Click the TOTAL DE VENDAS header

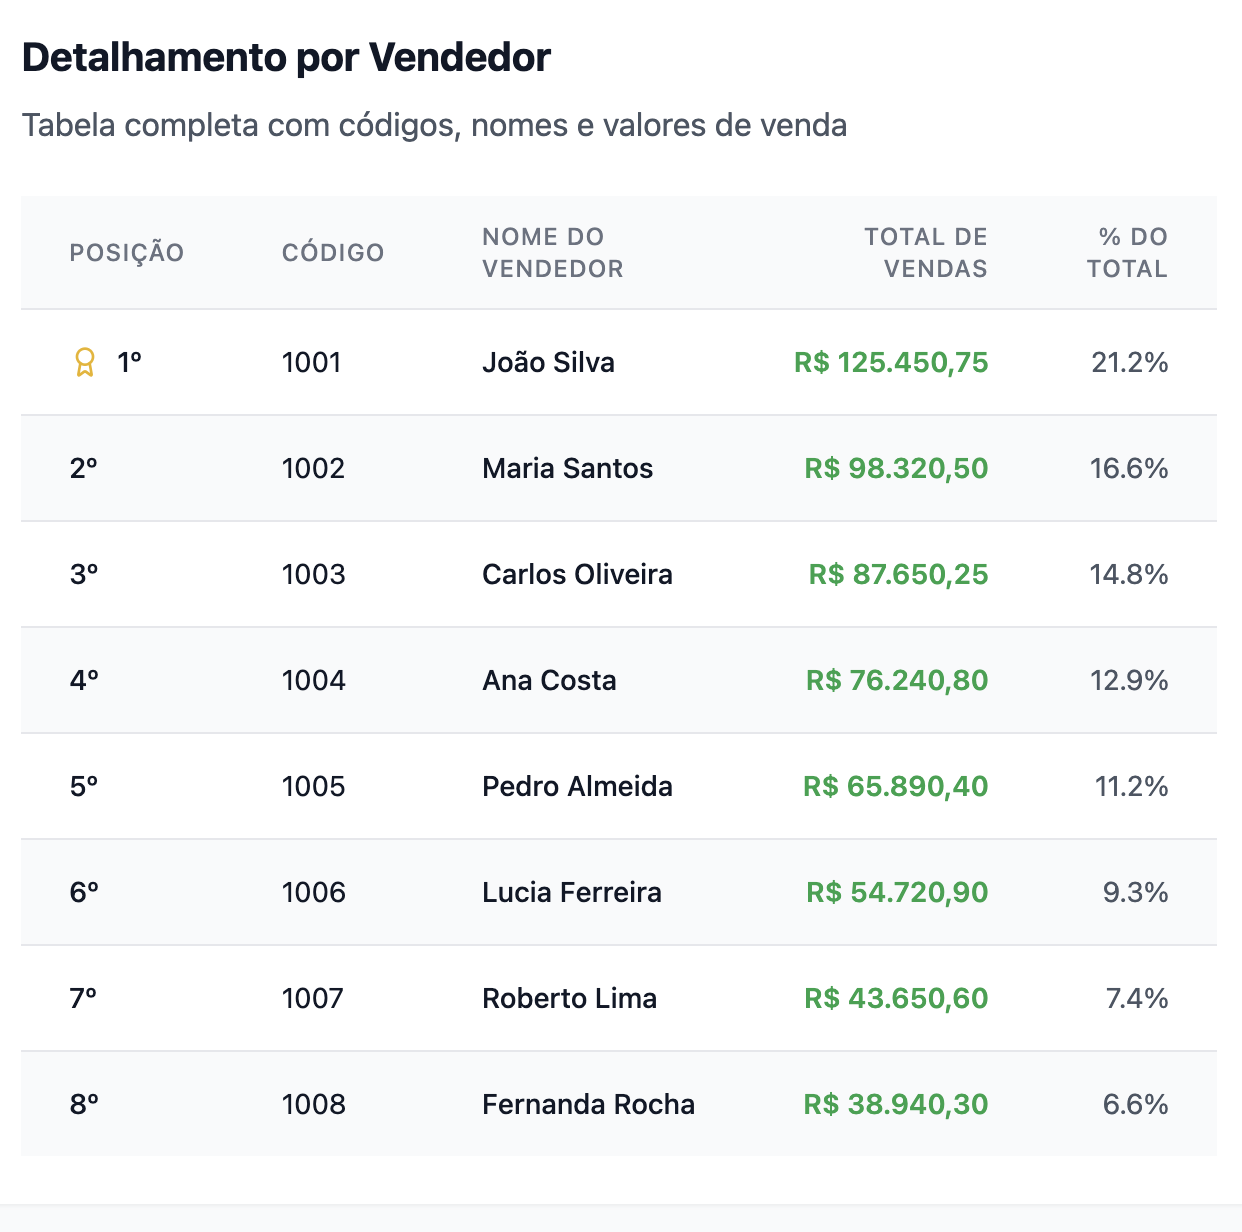925,253
